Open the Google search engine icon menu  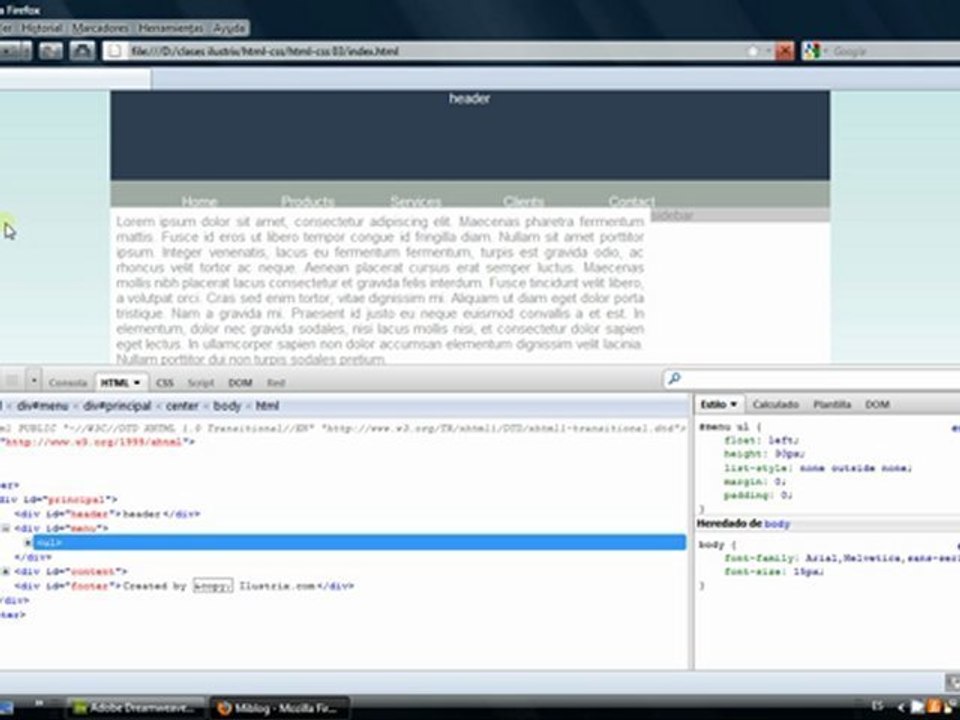[x=812, y=51]
